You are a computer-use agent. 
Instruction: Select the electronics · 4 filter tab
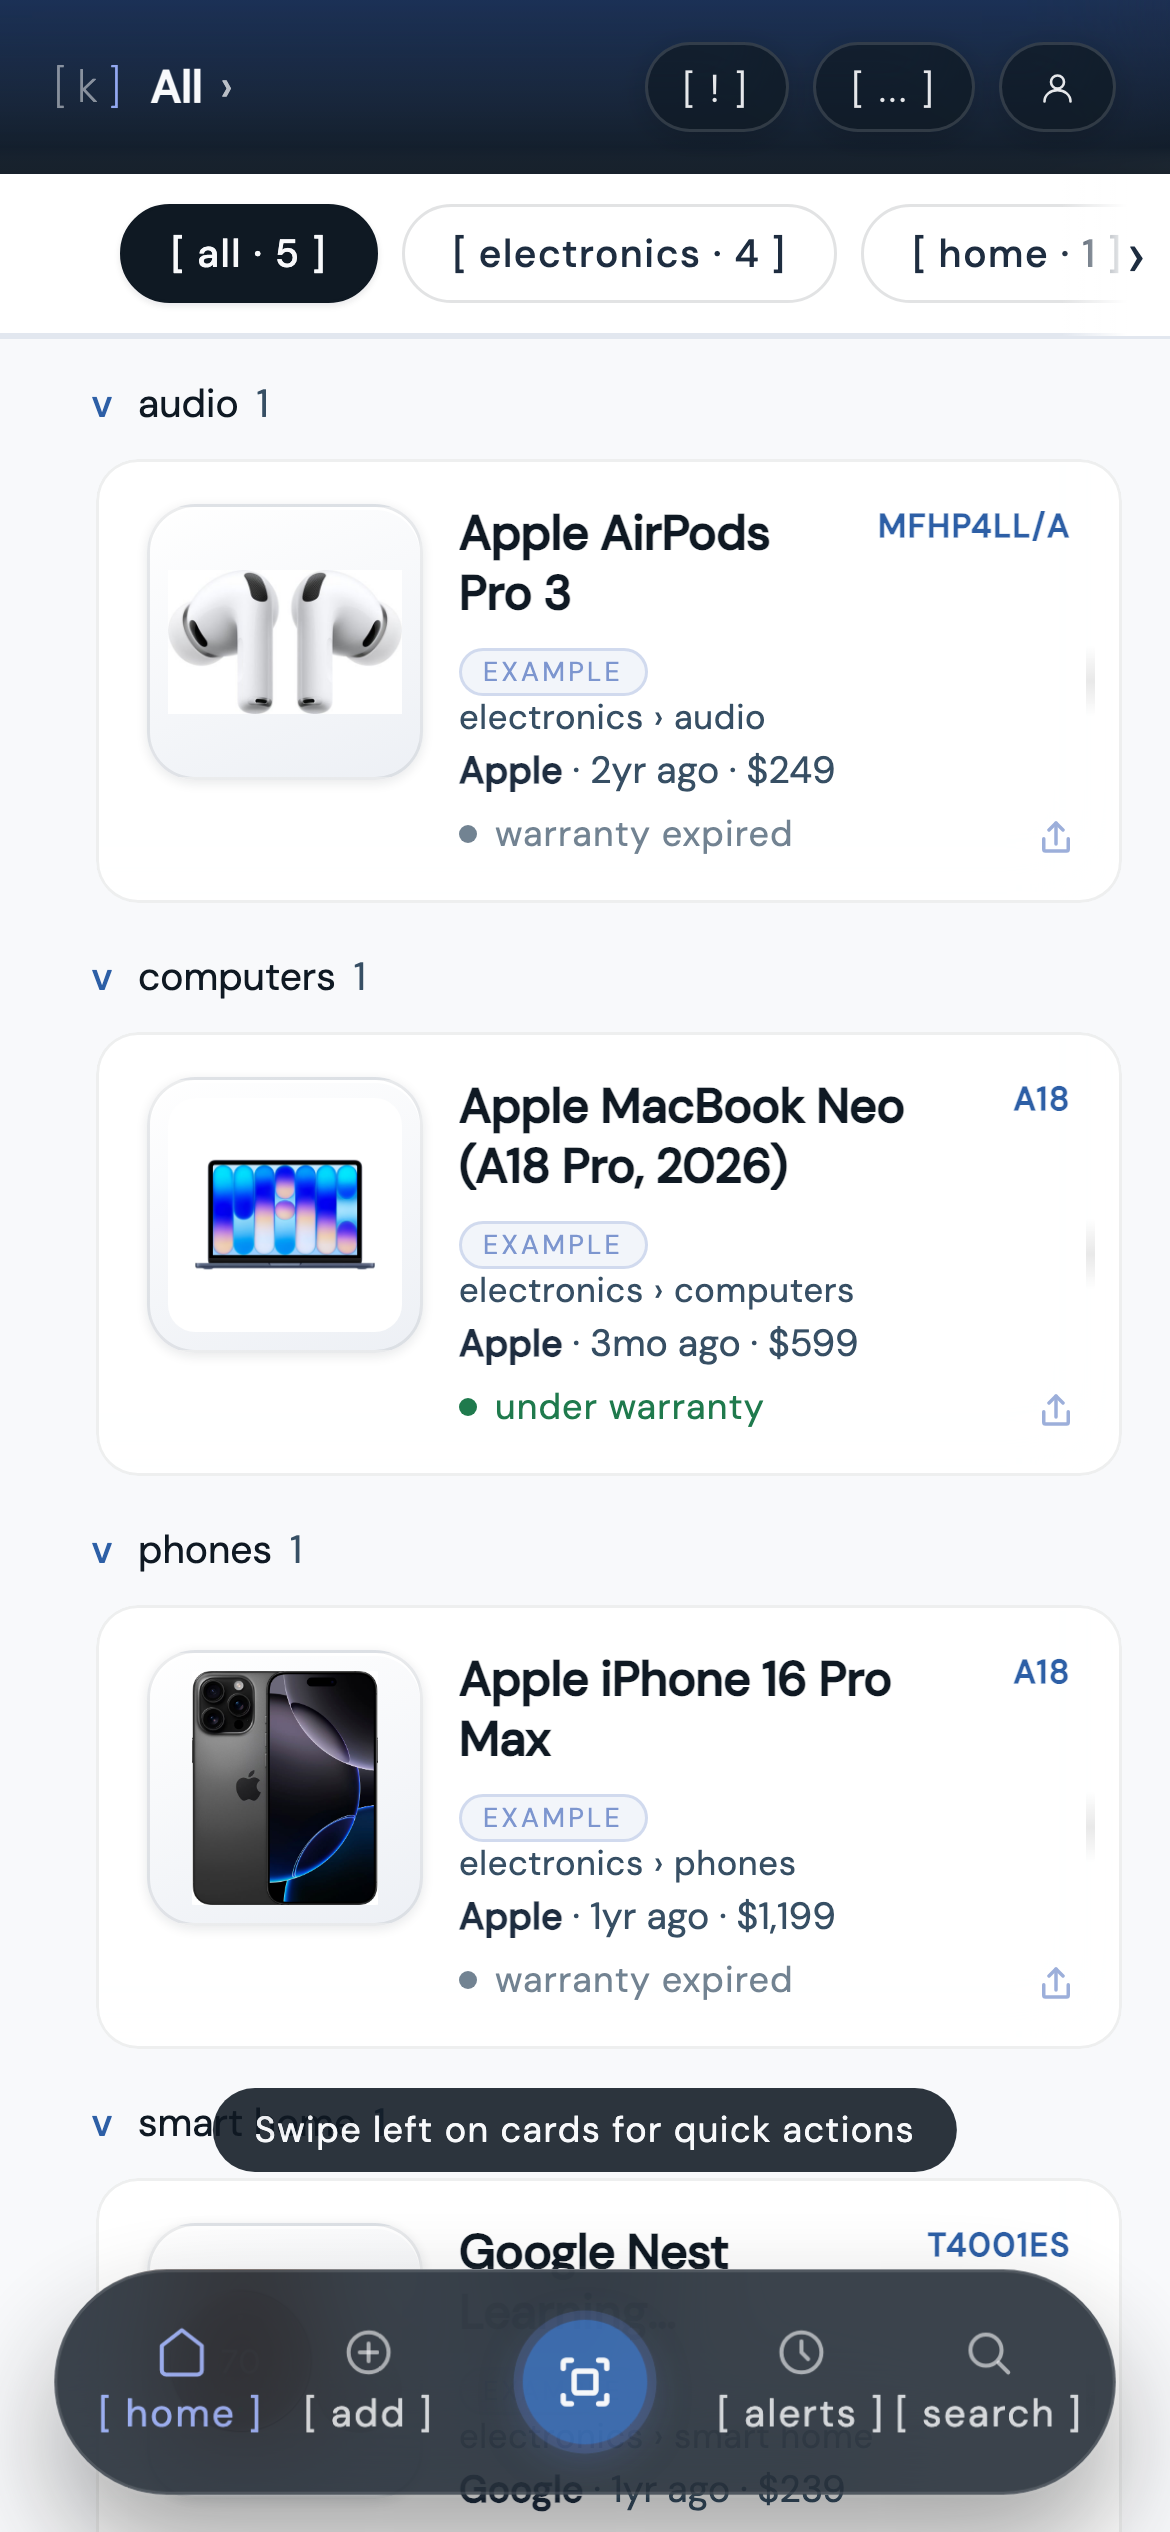(619, 254)
